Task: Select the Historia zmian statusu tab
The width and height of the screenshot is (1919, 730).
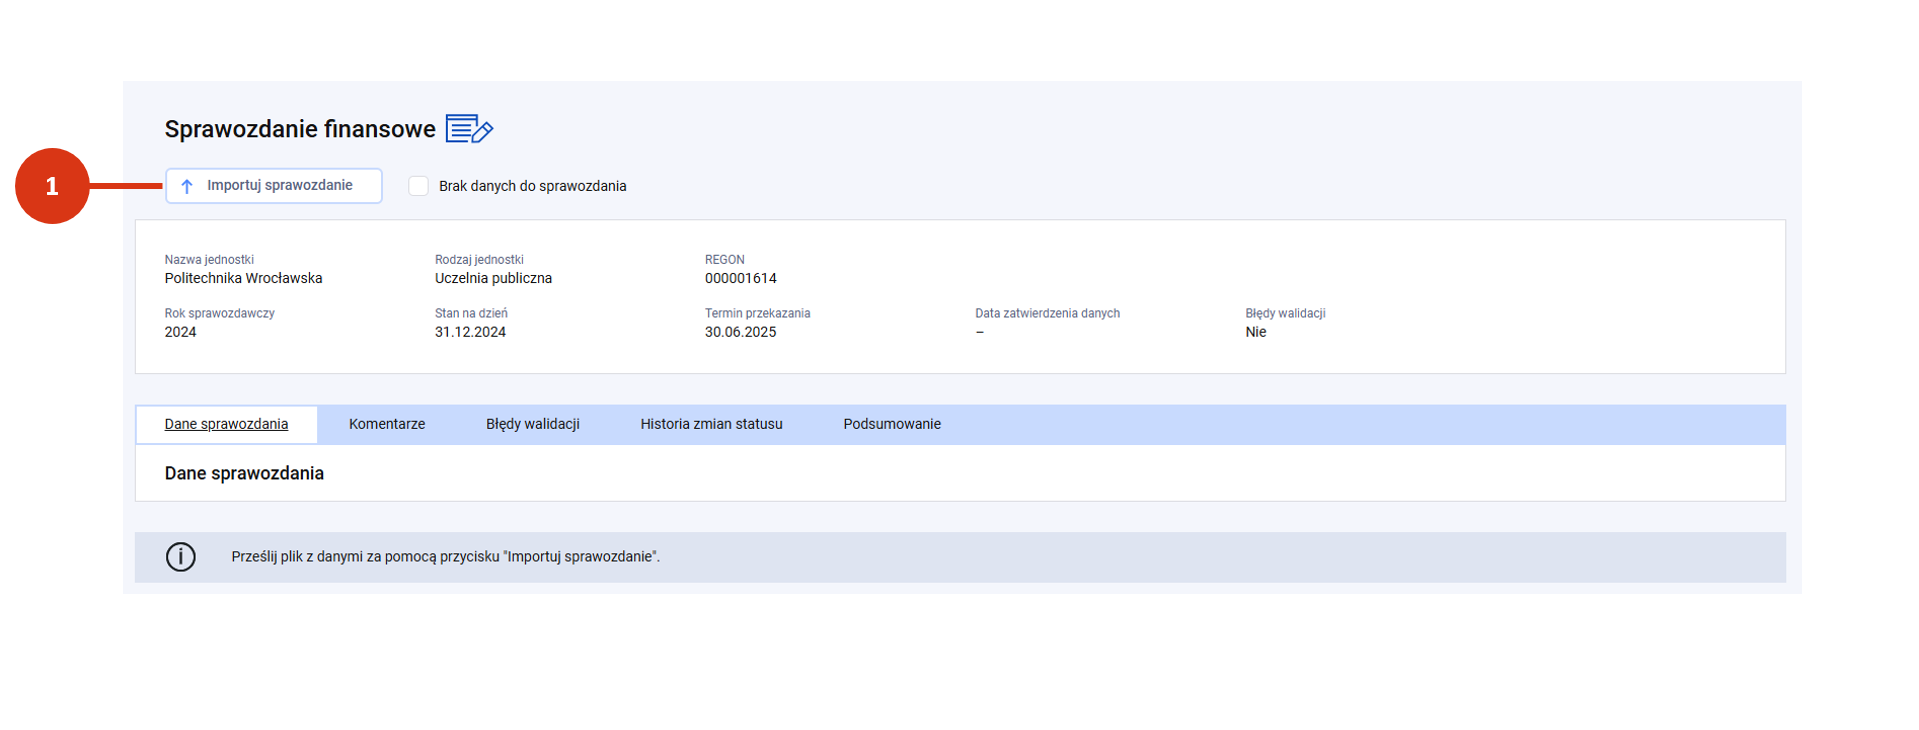Action: tap(711, 424)
